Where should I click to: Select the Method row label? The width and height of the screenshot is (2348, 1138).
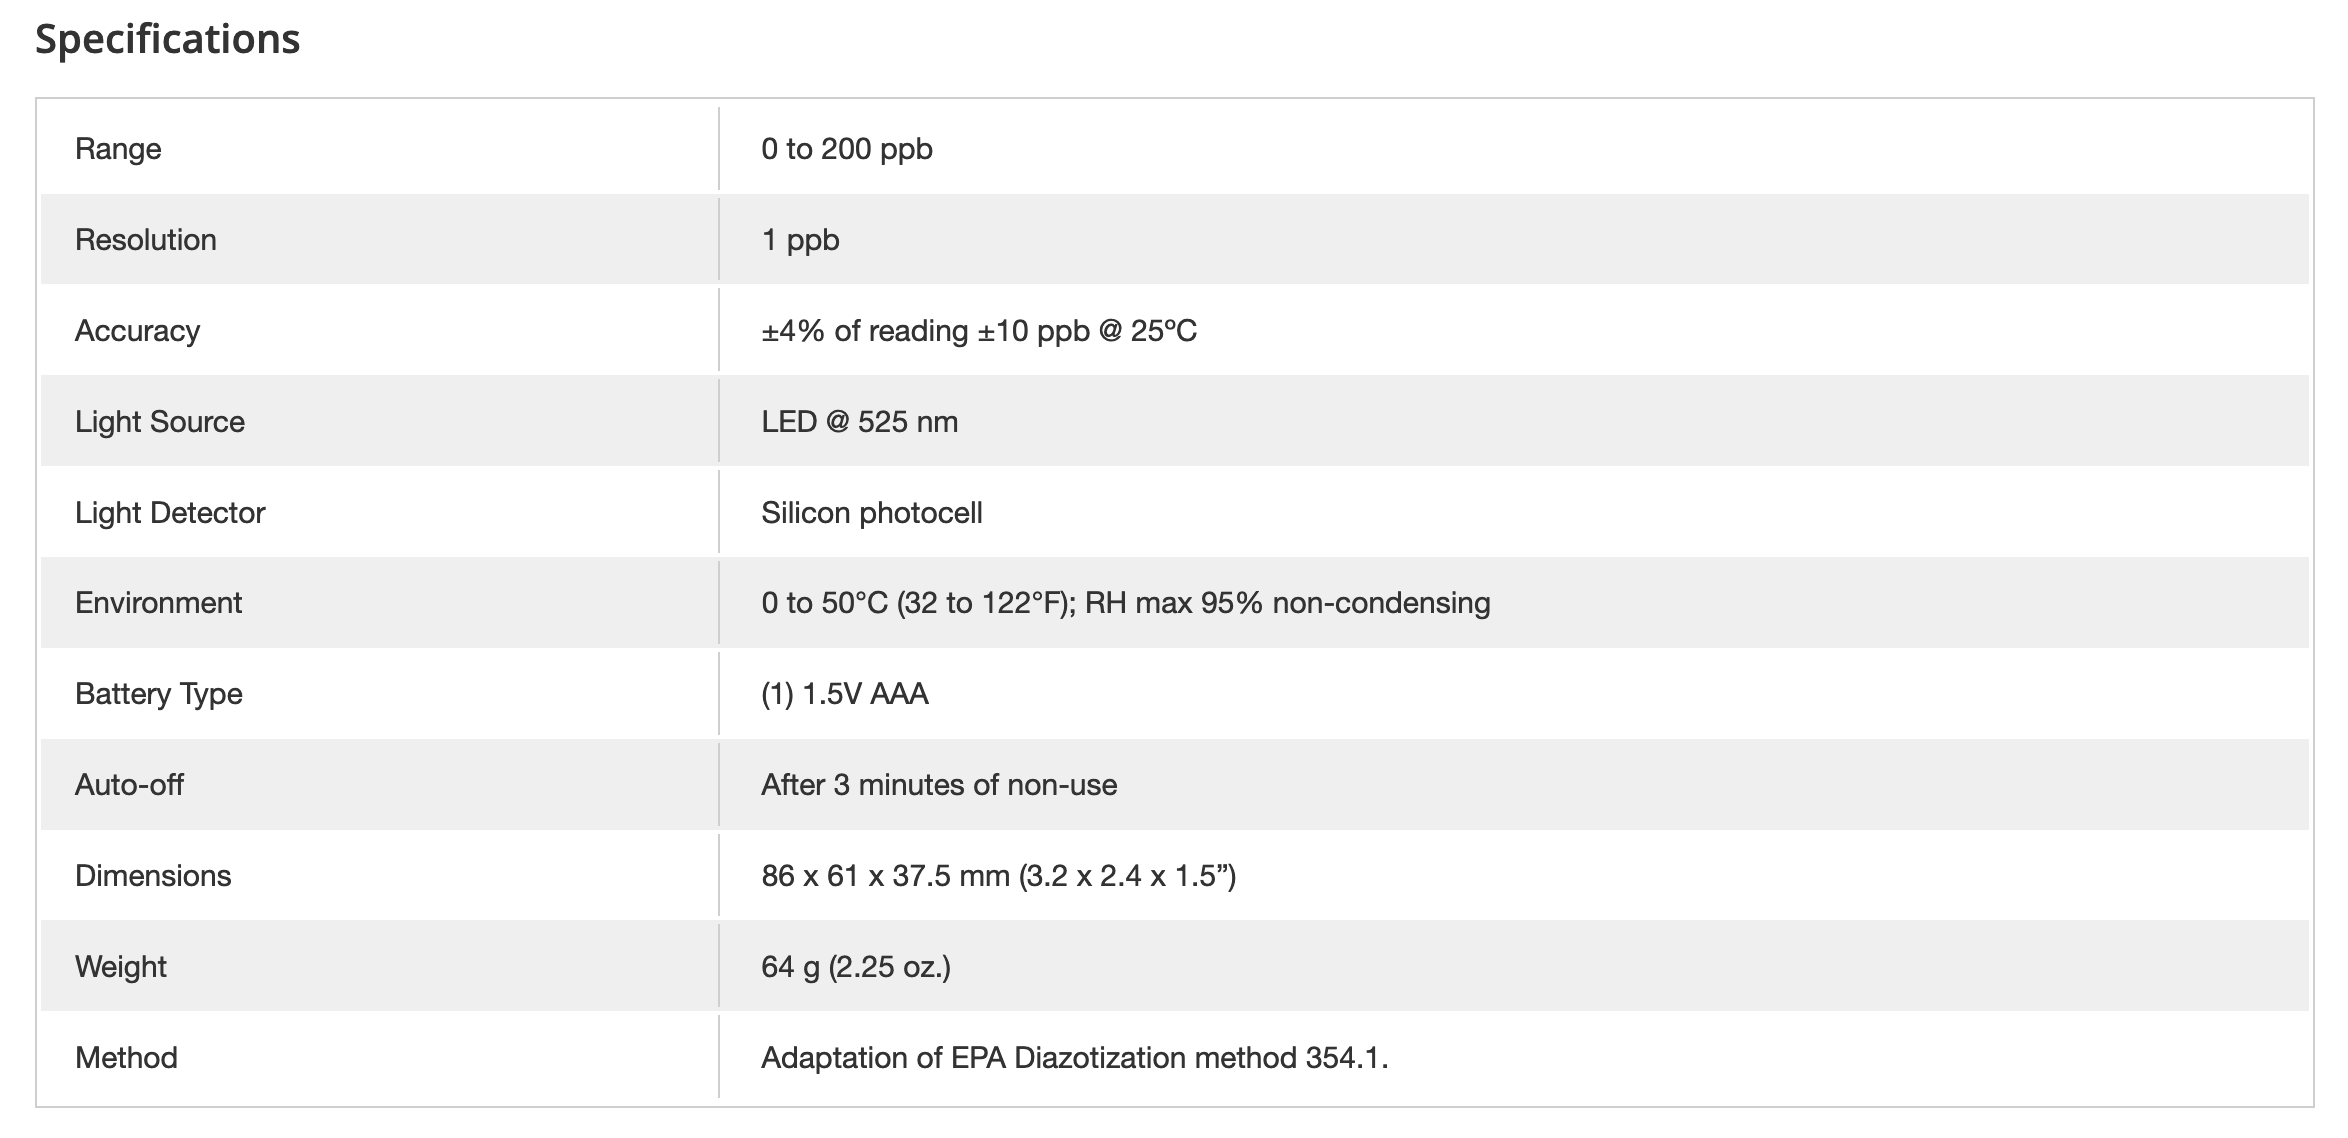click(127, 1058)
